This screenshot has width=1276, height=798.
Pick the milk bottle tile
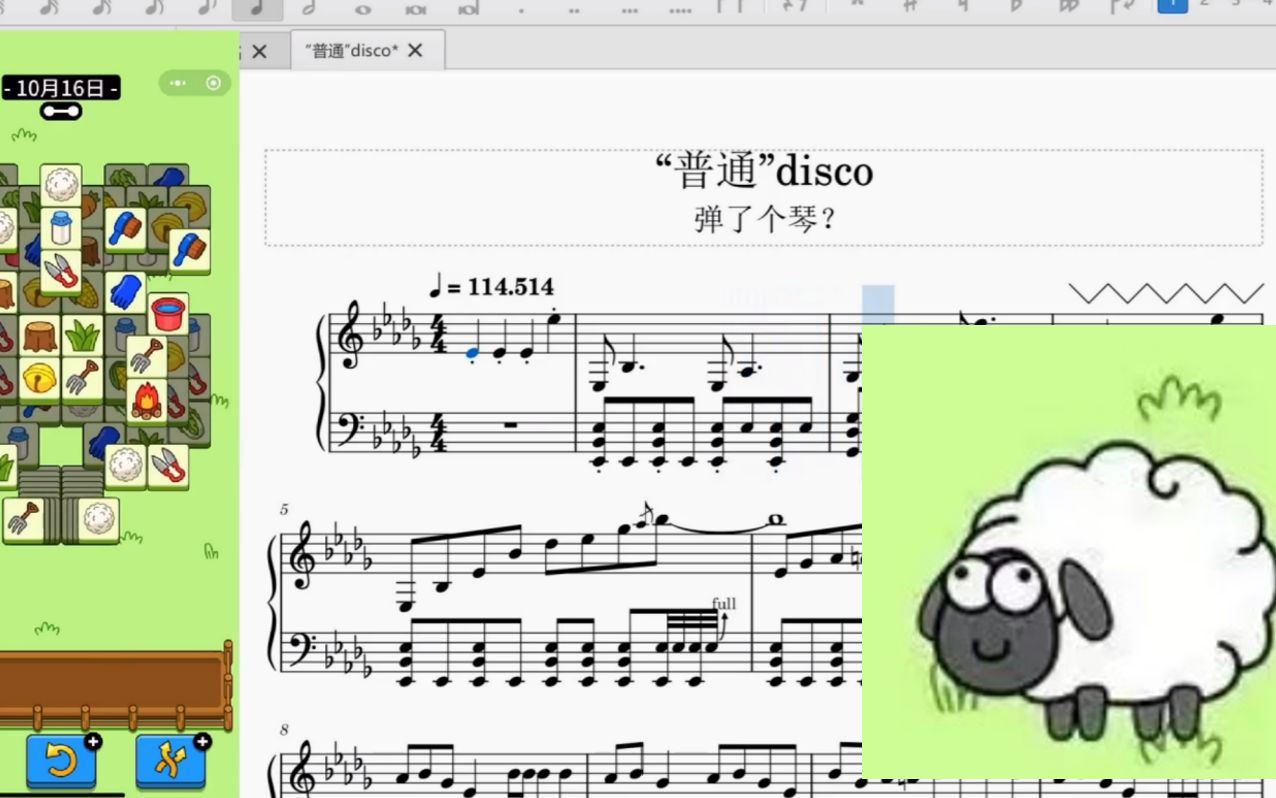tap(61, 229)
